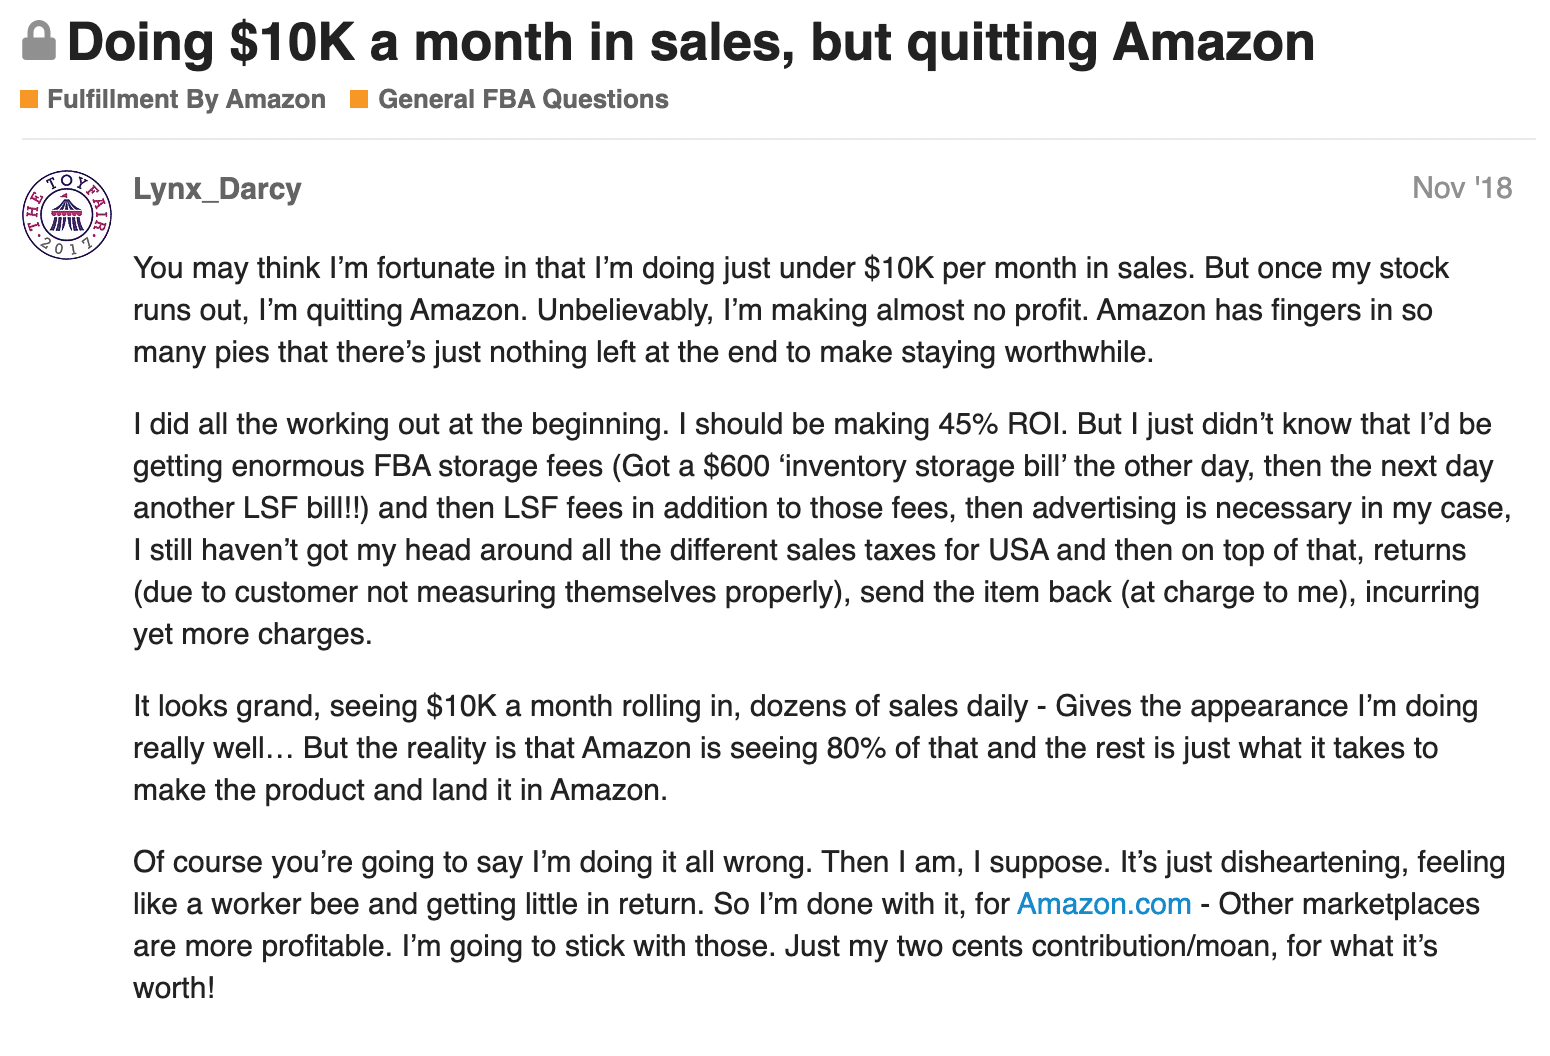The image size is (1550, 1056).
Task: Click the word 'worth!' ending the post
Action: click(174, 988)
